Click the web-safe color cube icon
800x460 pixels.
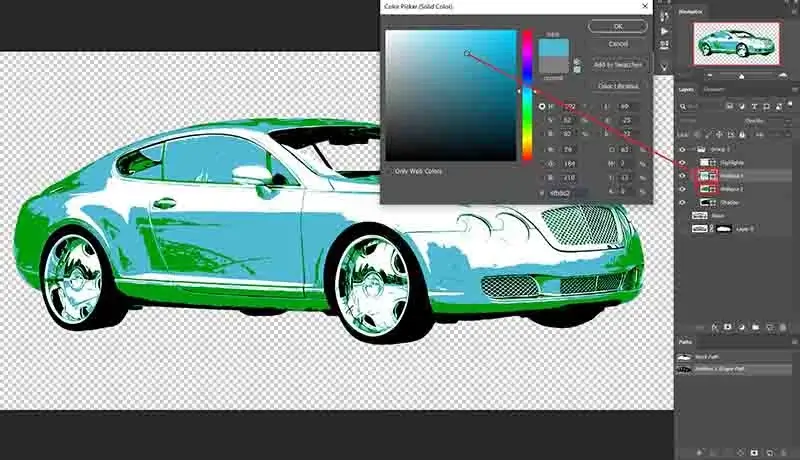point(577,70)
